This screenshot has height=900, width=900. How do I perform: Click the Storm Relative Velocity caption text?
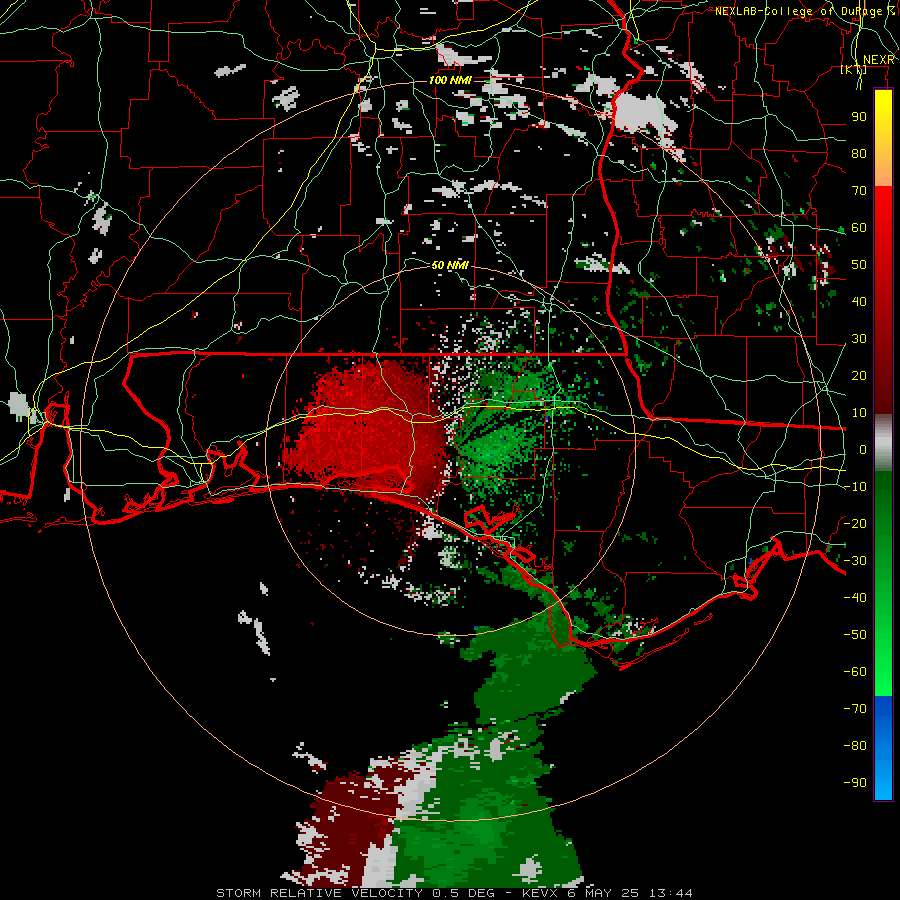[x=454, y=893]
